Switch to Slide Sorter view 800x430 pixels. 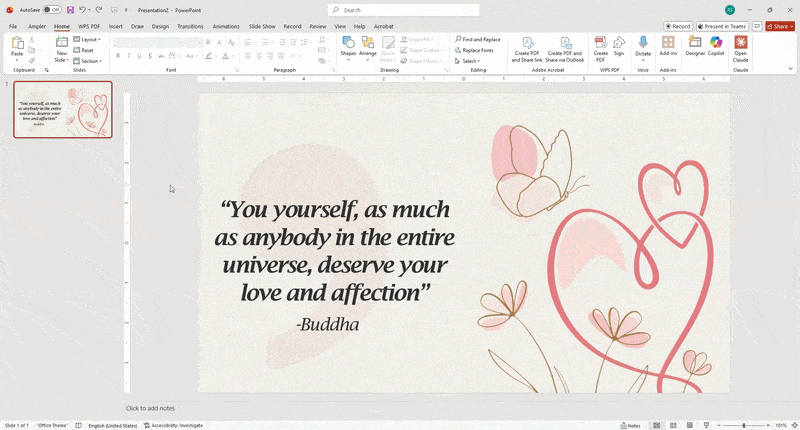(673, 425)
